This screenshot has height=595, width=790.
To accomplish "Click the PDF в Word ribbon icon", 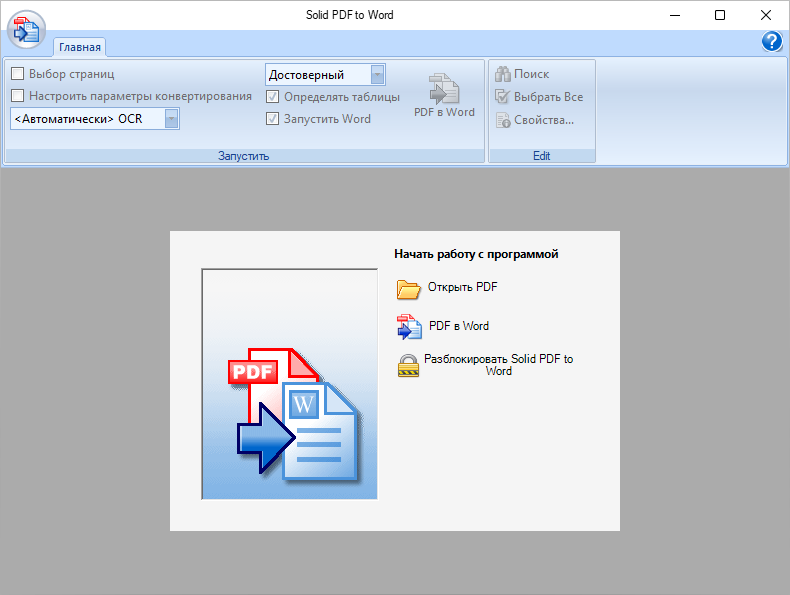I will point(443,88).
